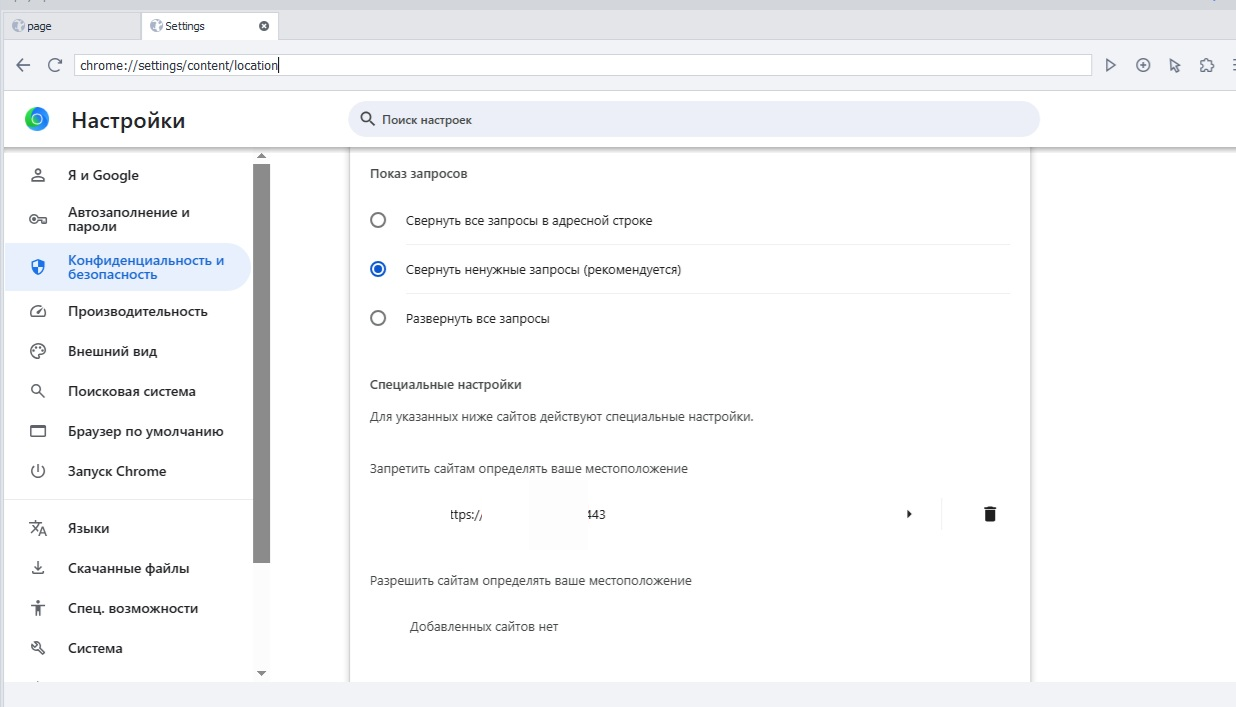1236x707 pixels.
Task: Reload the current settings page
Action: click(x=55, y=65)
